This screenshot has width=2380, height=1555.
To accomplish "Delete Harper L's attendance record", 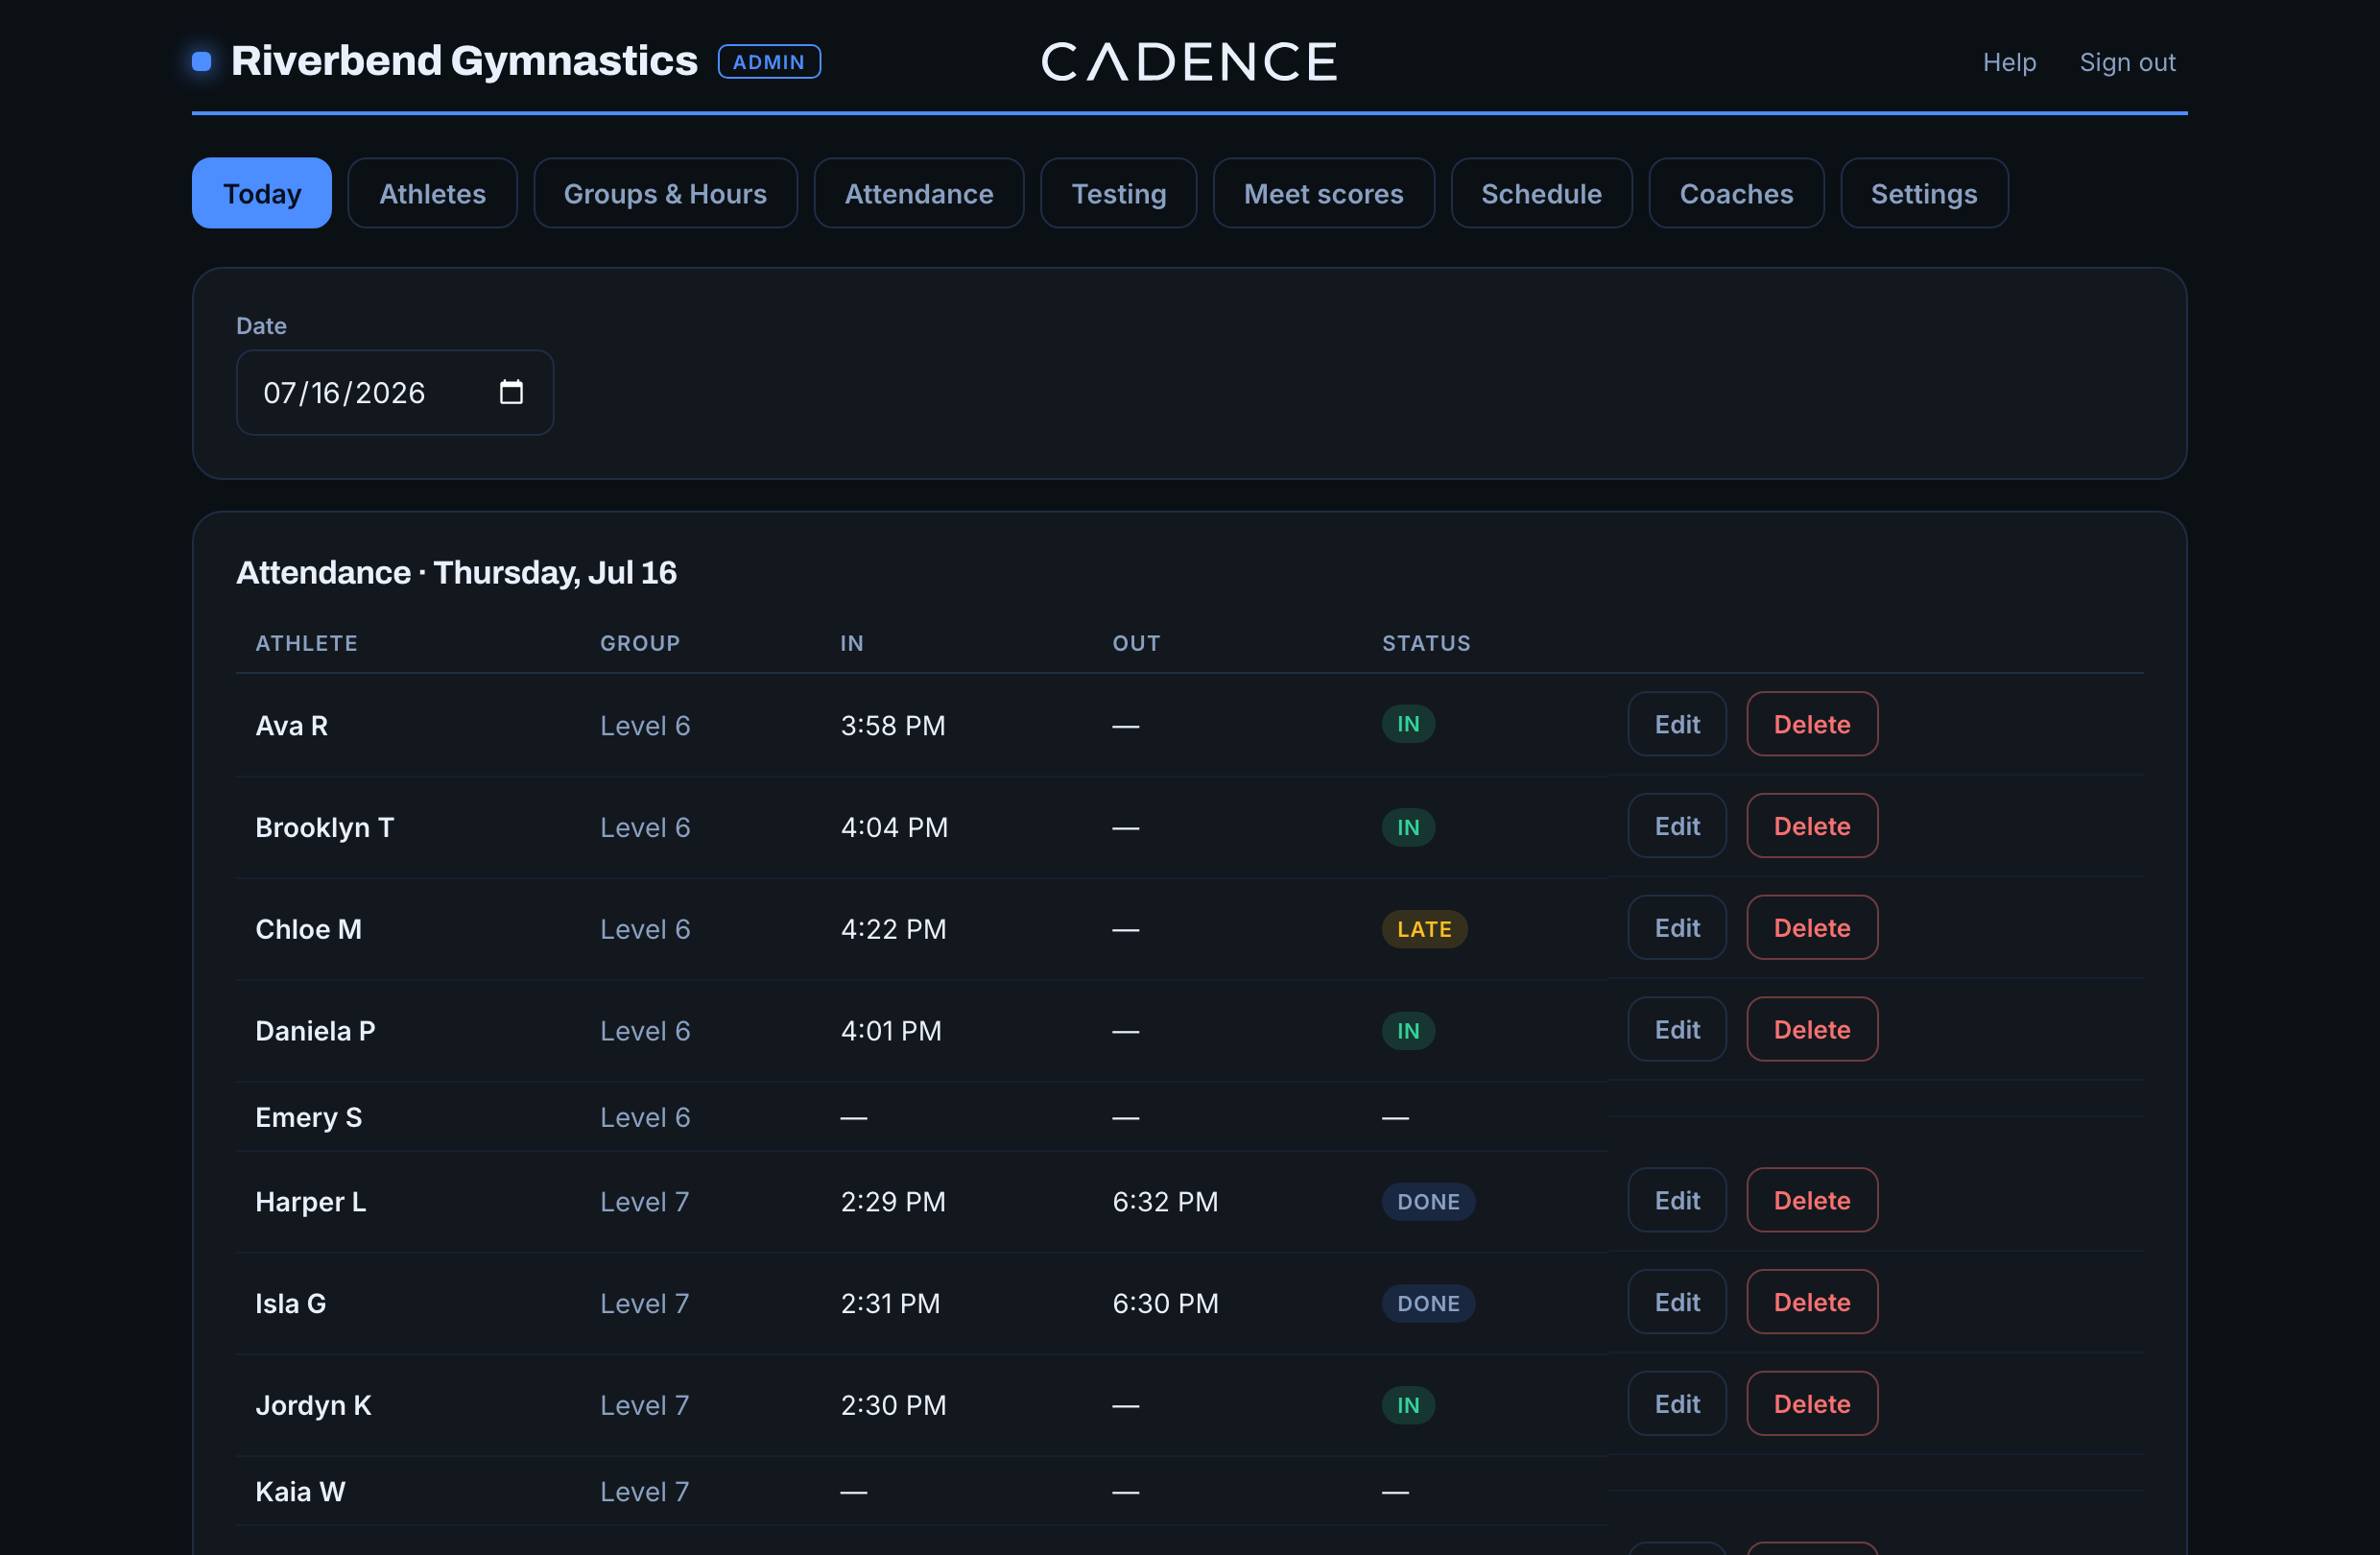I will point(1812,1200).
